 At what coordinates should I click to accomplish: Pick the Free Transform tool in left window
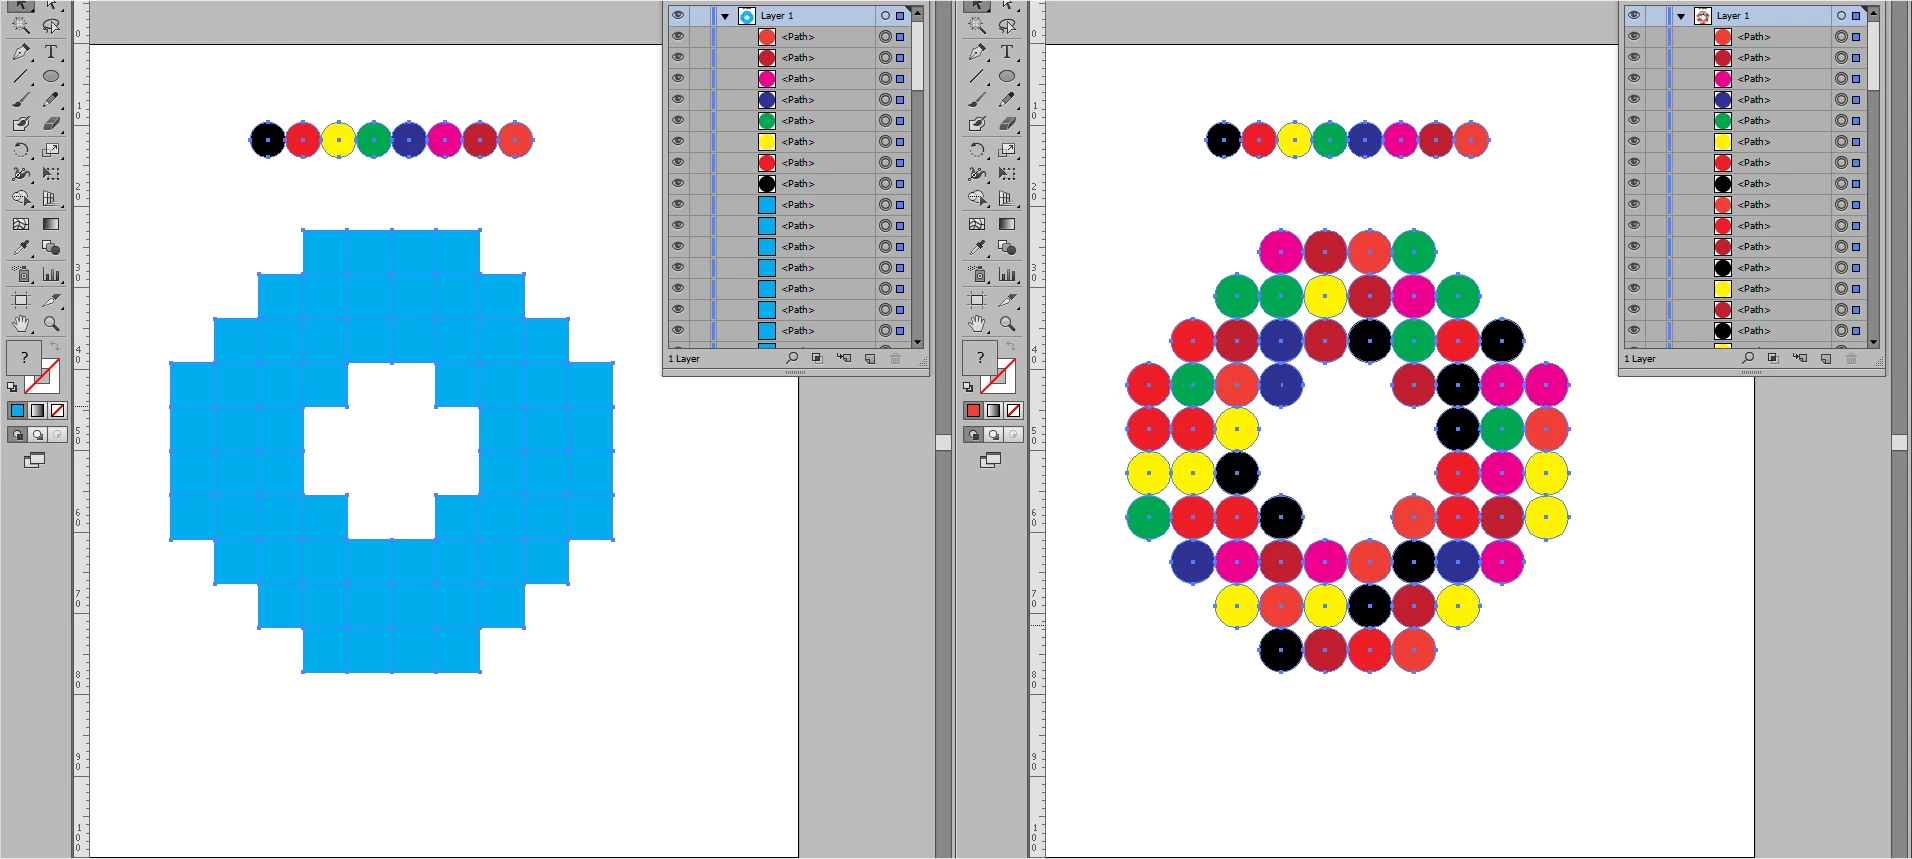51,174
